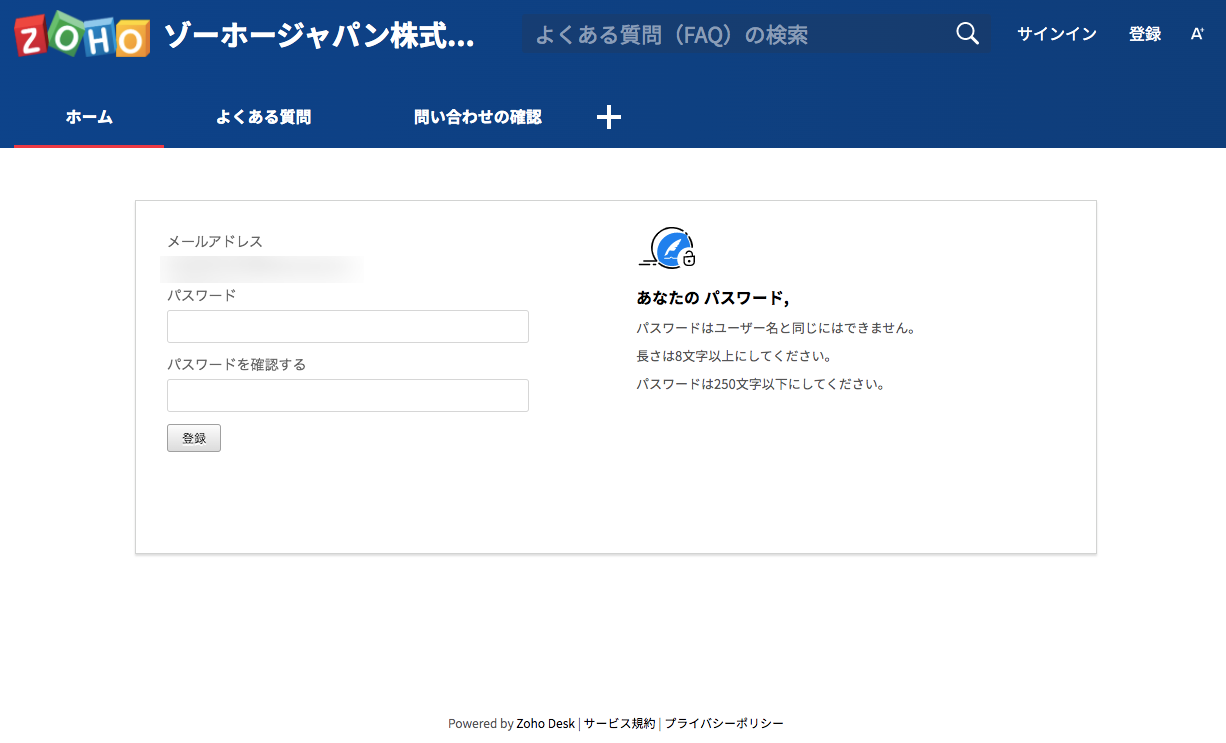Open the プライバシーポリシー footer link

point(724,724)
